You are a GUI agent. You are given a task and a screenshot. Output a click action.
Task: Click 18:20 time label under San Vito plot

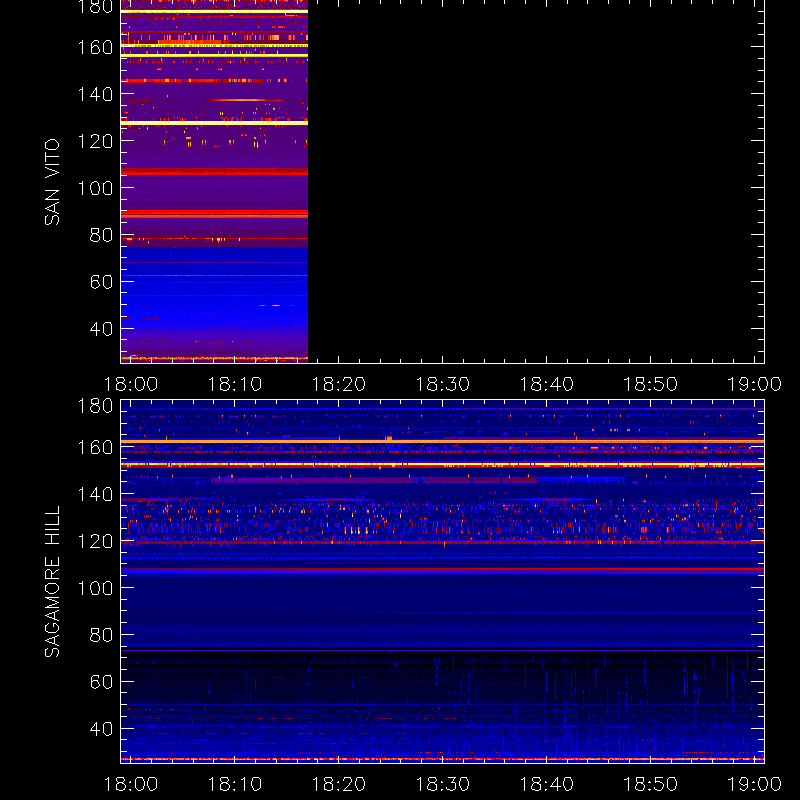339,384
